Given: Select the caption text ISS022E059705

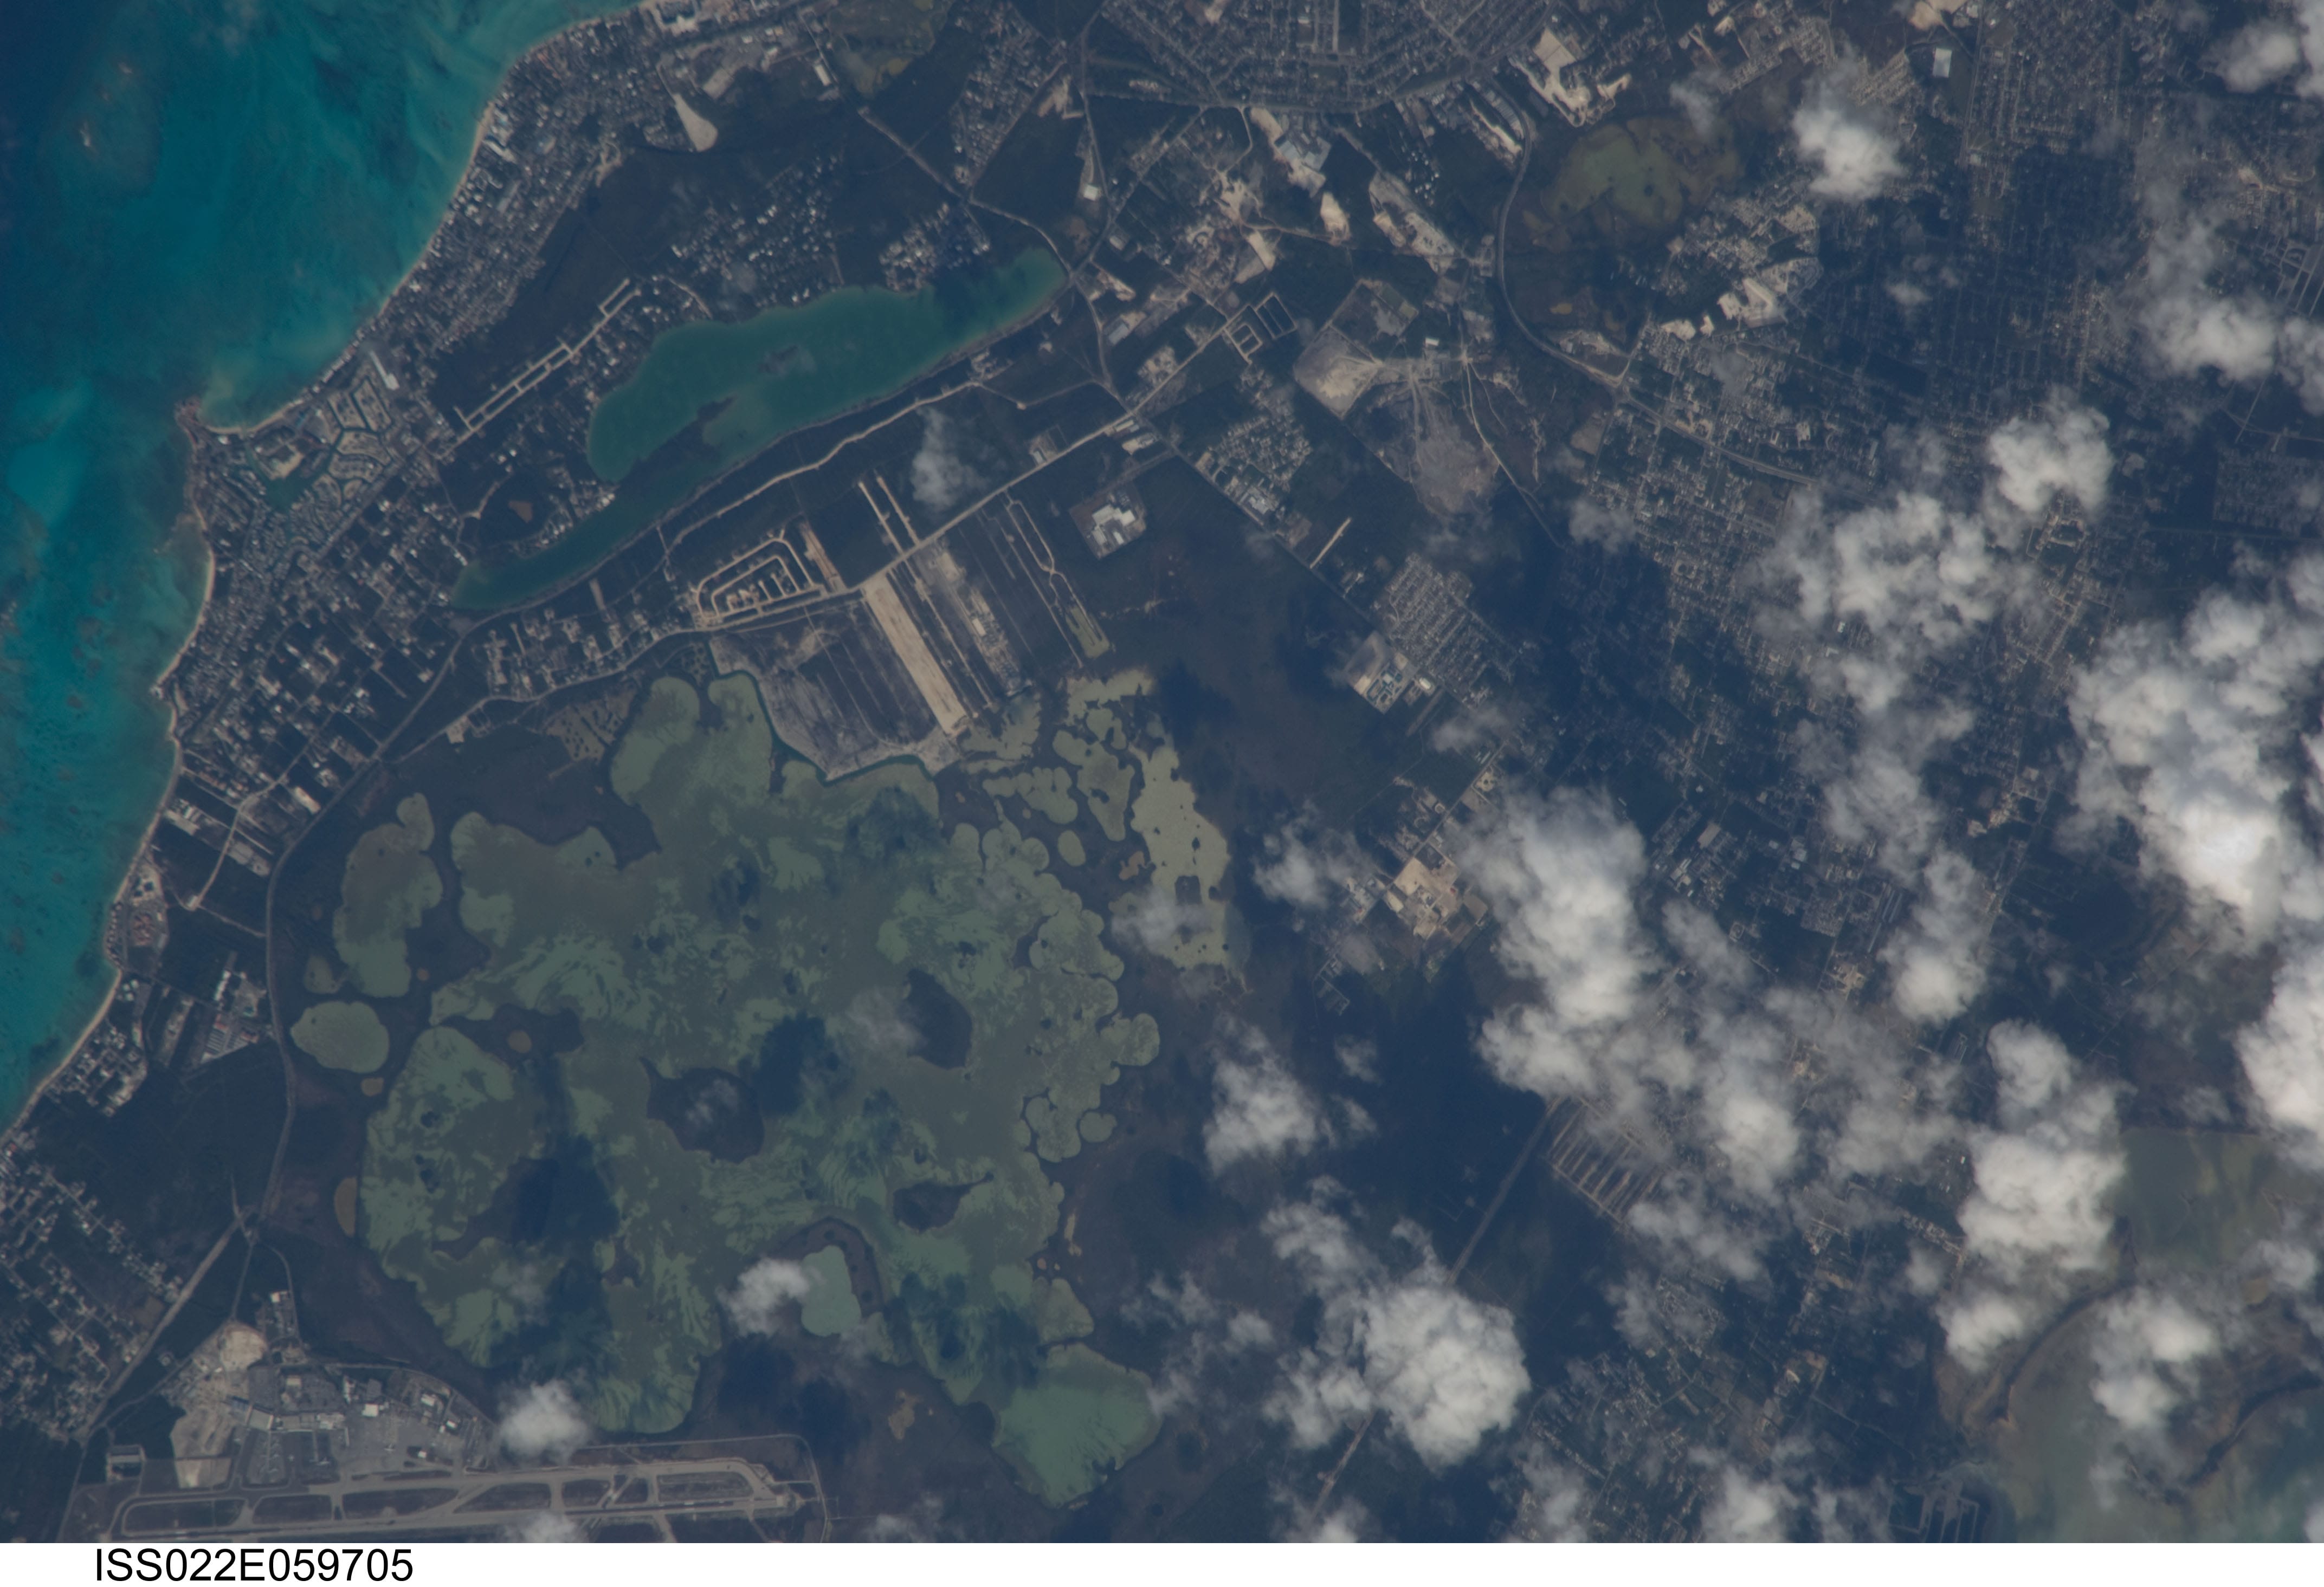Looking at the screenshot, I should coord(254,1565).
